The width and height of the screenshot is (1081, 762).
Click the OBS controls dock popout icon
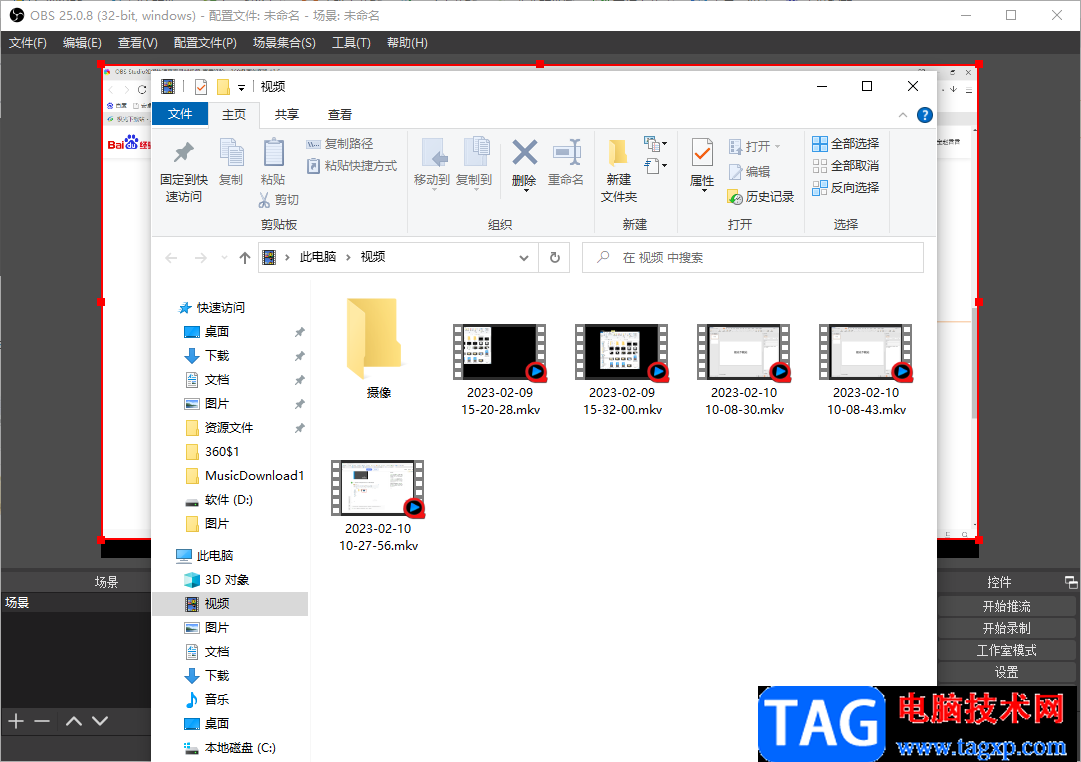point(1071,582)
